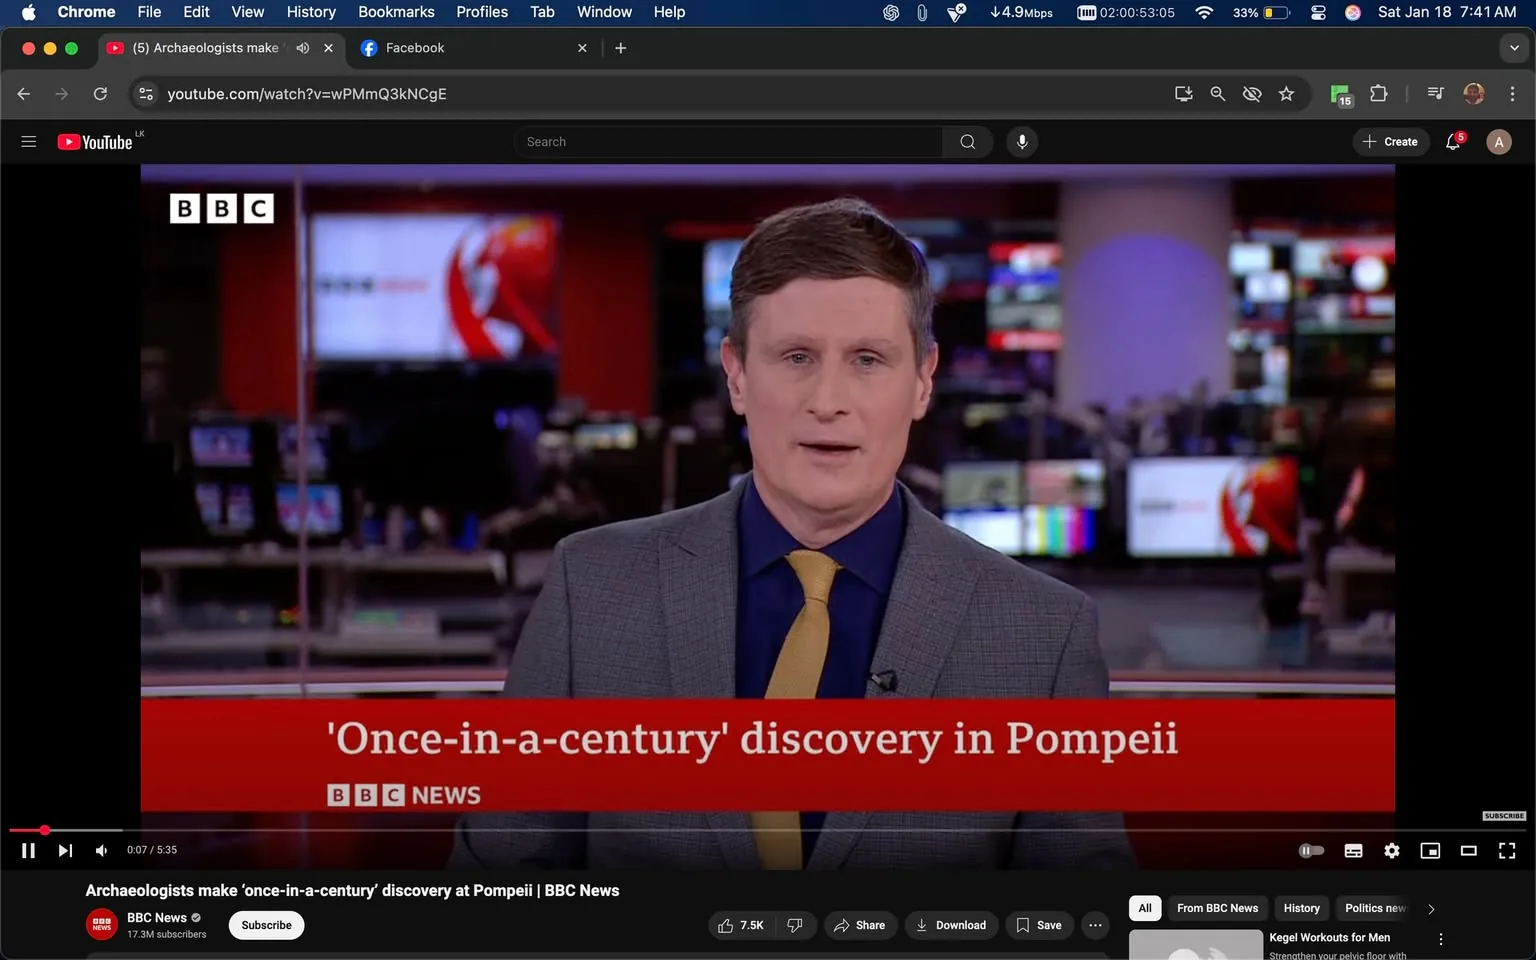Image resolution: width=1536 pixels, height=960 pixels.
Task: Toggle Autoplay off in the player
Action: coord(1310,850)
